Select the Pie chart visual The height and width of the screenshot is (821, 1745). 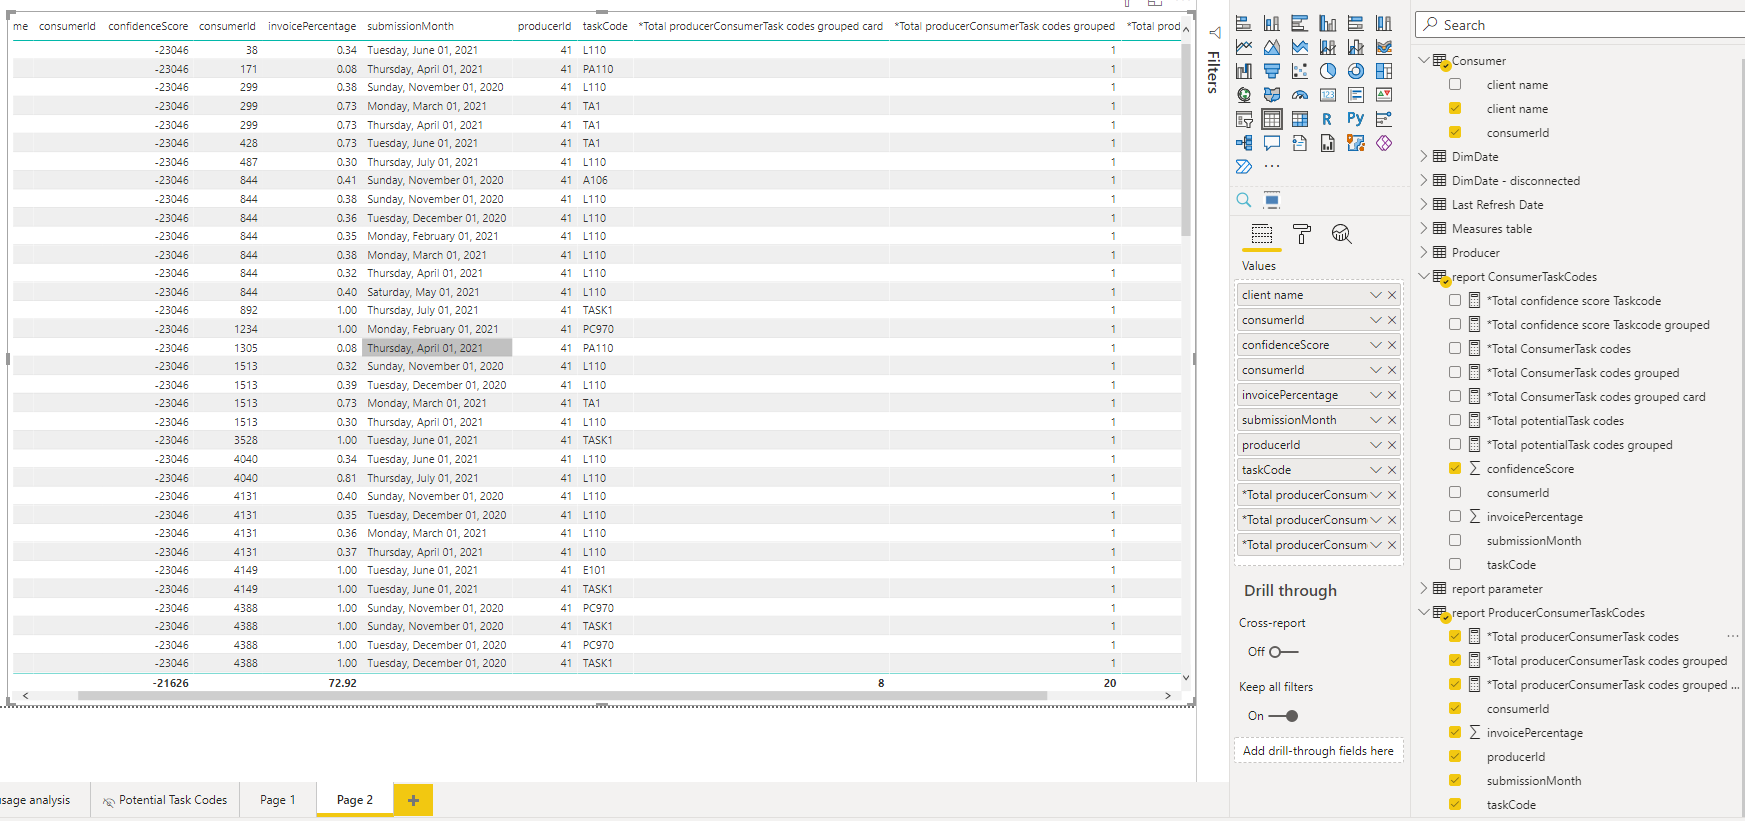click(1328, 71)
